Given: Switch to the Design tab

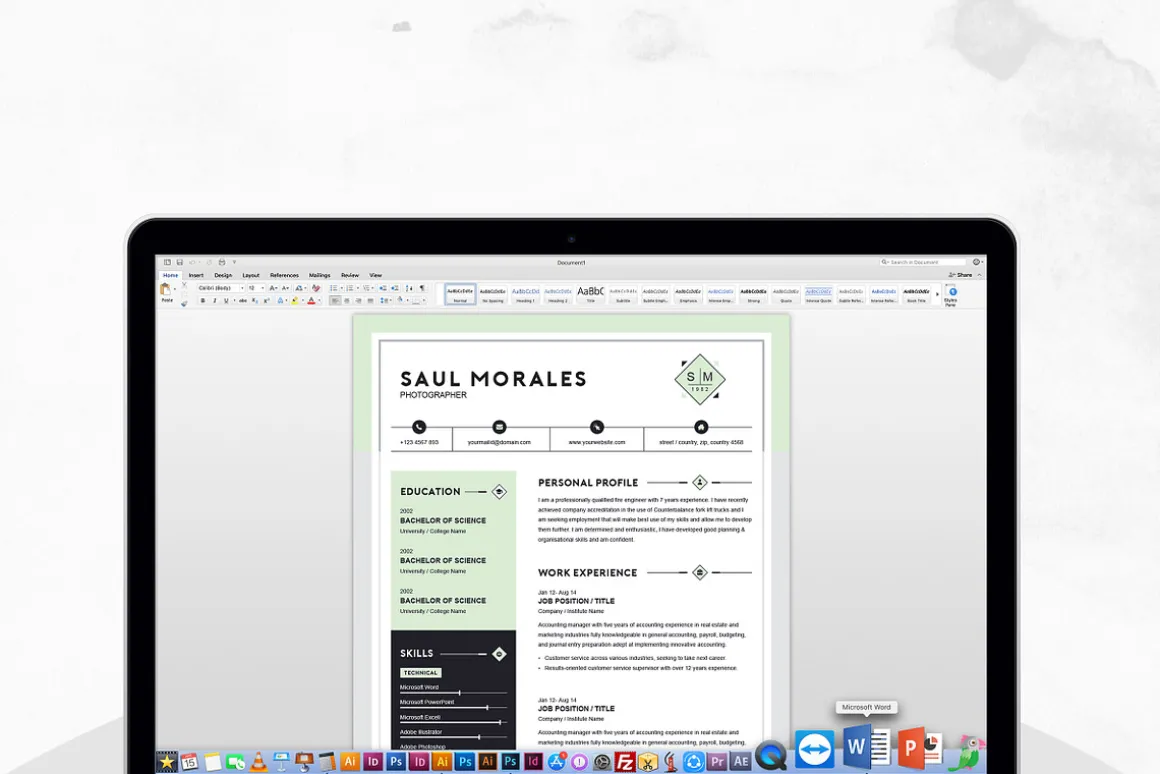Looking at the screenshot, I should point(223,275).
